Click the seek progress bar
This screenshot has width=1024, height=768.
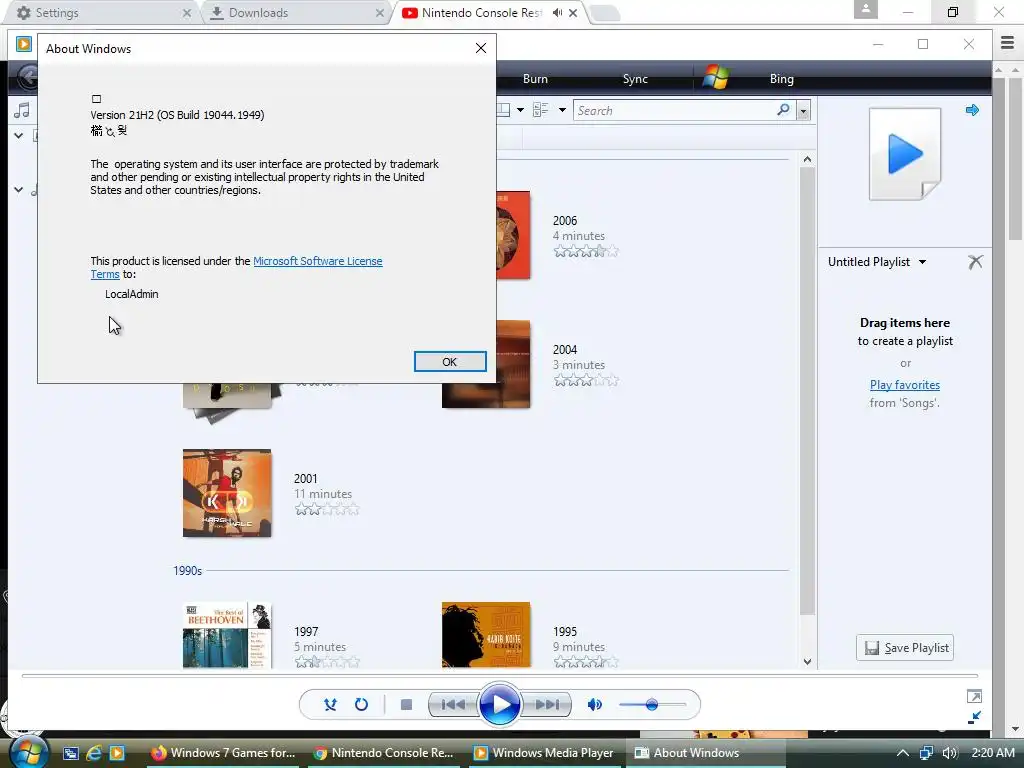pos(500,675)
